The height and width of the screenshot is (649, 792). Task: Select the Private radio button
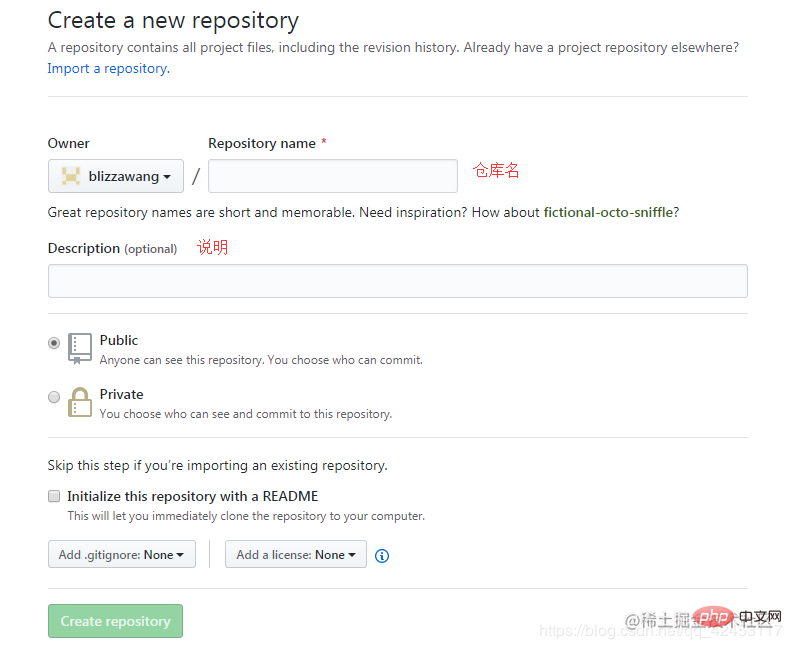(x=54, y=397)
